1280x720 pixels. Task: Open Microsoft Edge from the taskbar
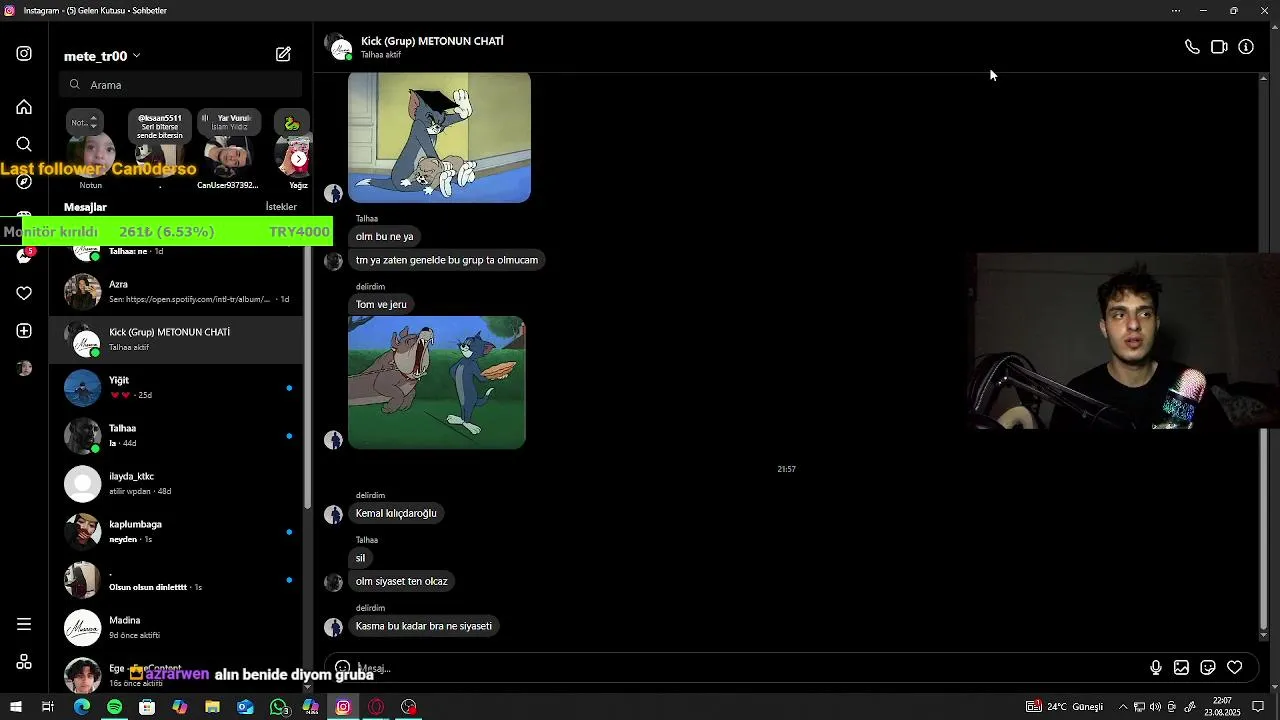82,707
